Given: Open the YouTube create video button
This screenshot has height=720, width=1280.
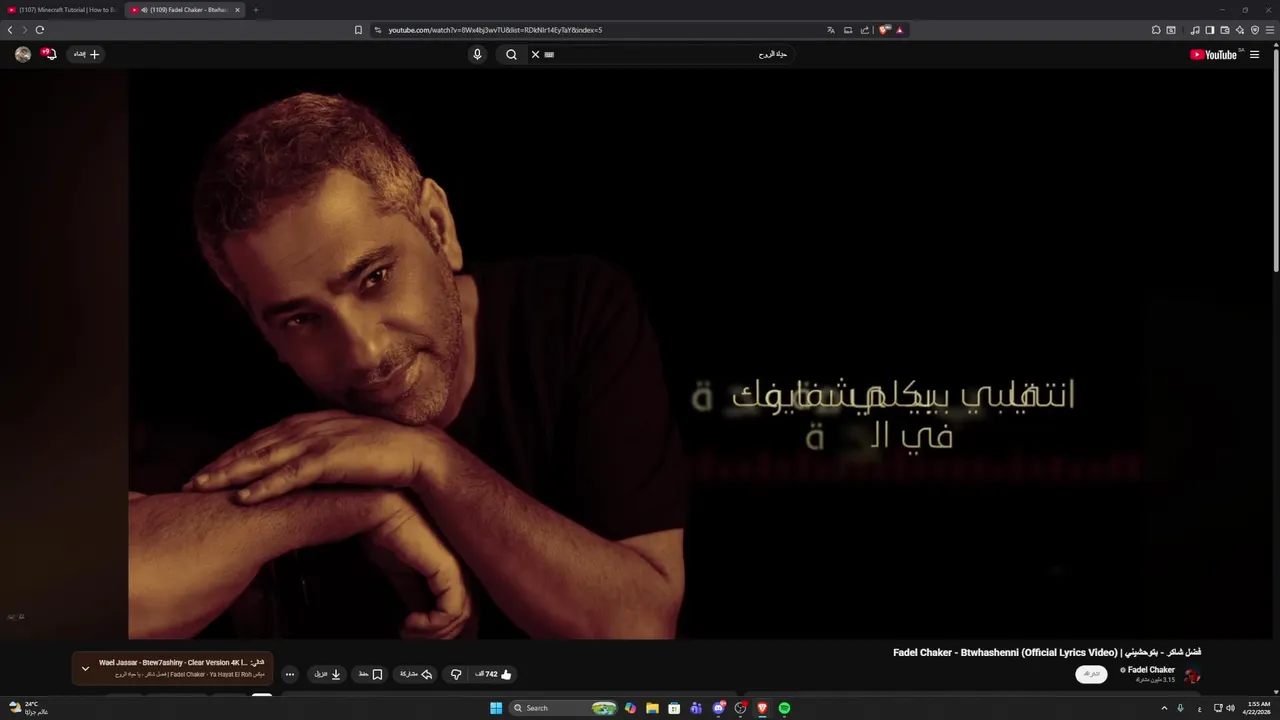Looking at the screenshot, I should (86, 55).
